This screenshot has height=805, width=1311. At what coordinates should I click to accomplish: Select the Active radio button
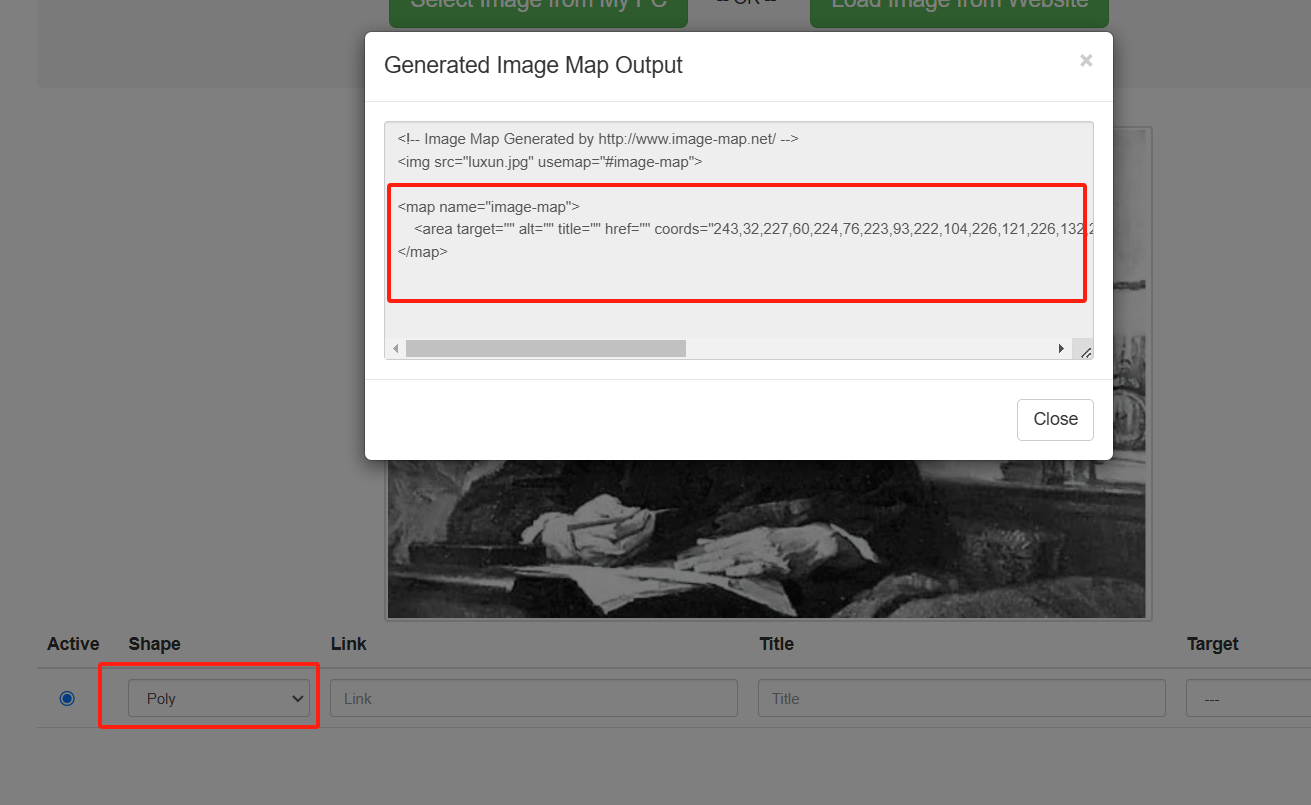pos(67,698)
